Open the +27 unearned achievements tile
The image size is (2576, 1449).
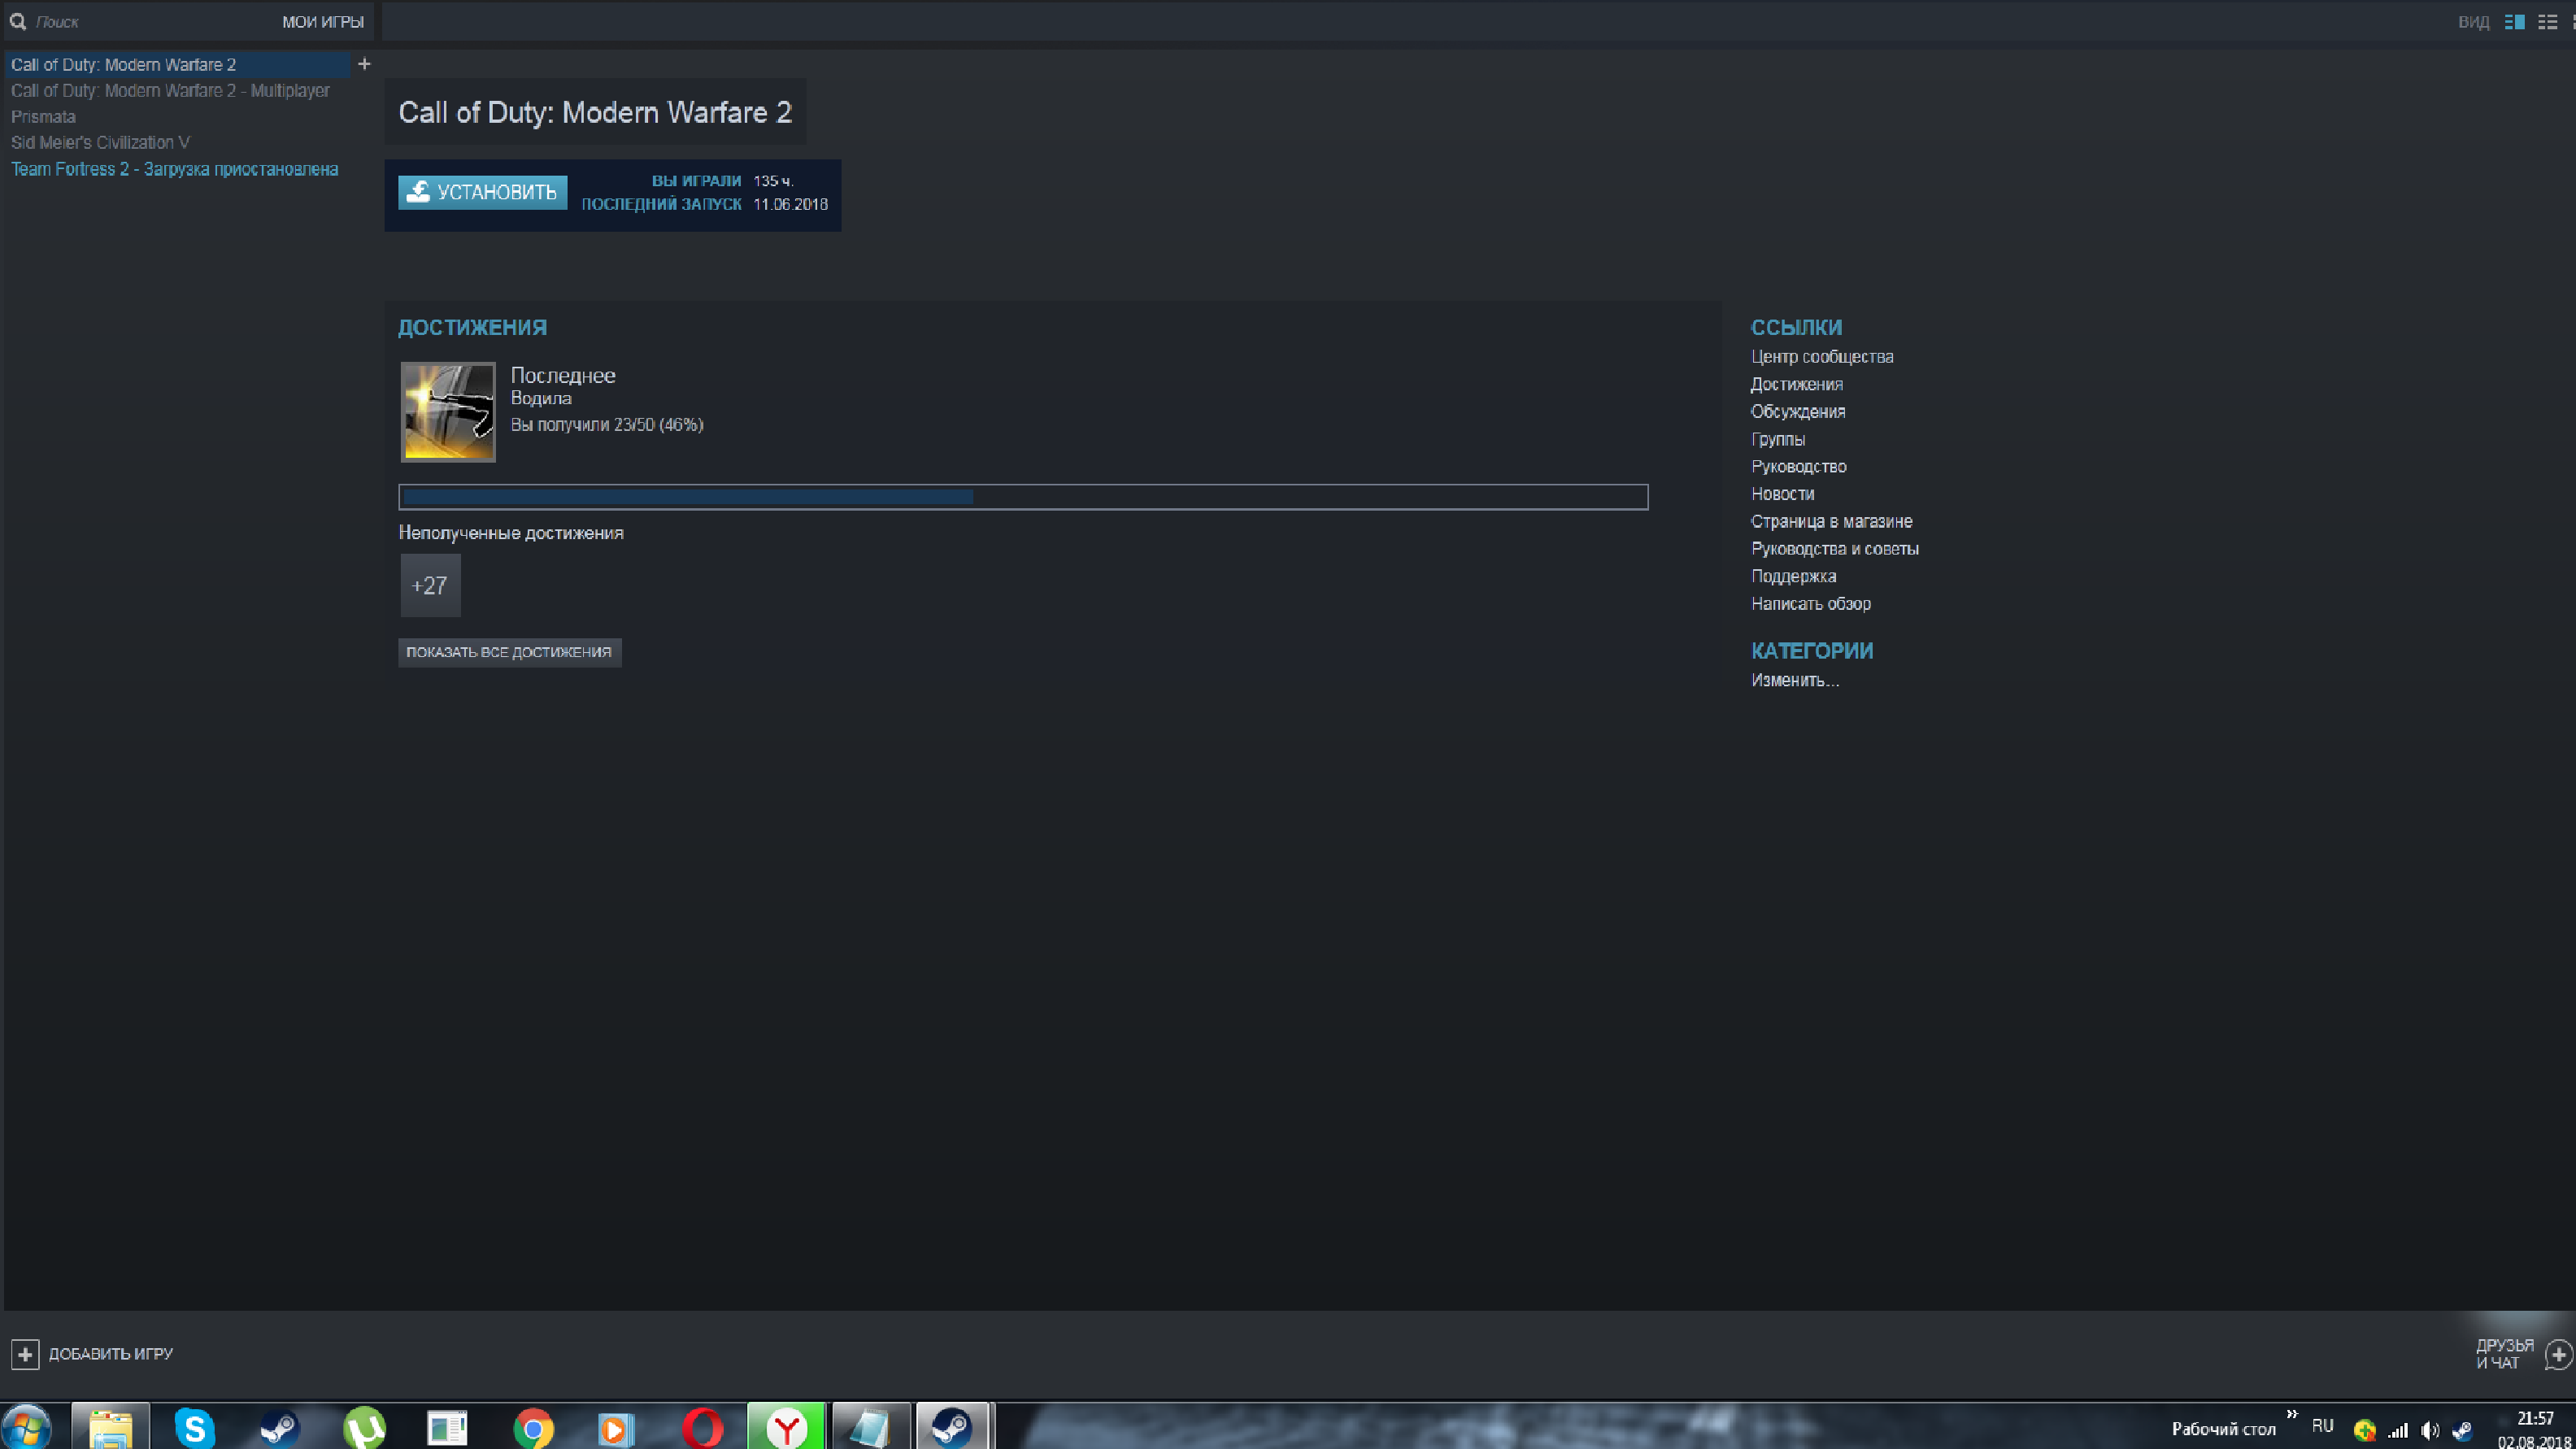pos(430,585)
